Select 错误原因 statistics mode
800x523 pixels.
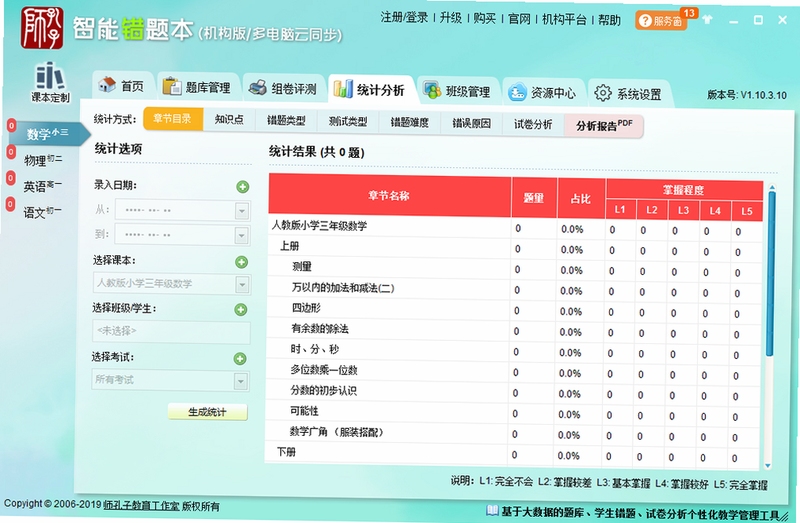point(471,123)
